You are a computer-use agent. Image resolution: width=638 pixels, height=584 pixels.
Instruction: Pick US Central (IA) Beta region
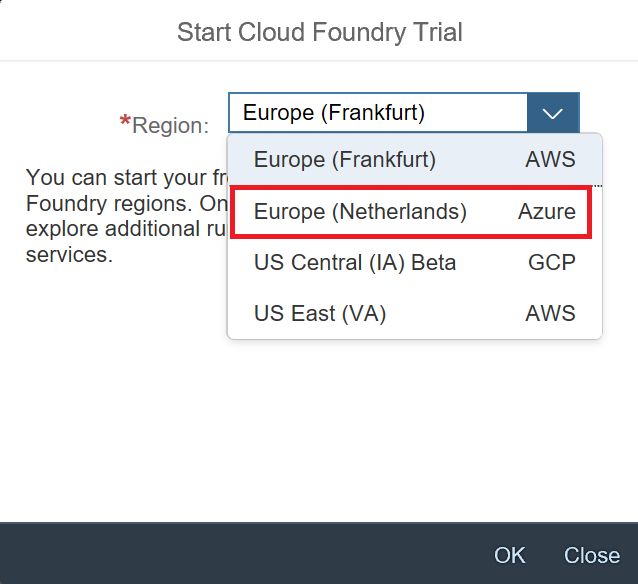[355, 263]
